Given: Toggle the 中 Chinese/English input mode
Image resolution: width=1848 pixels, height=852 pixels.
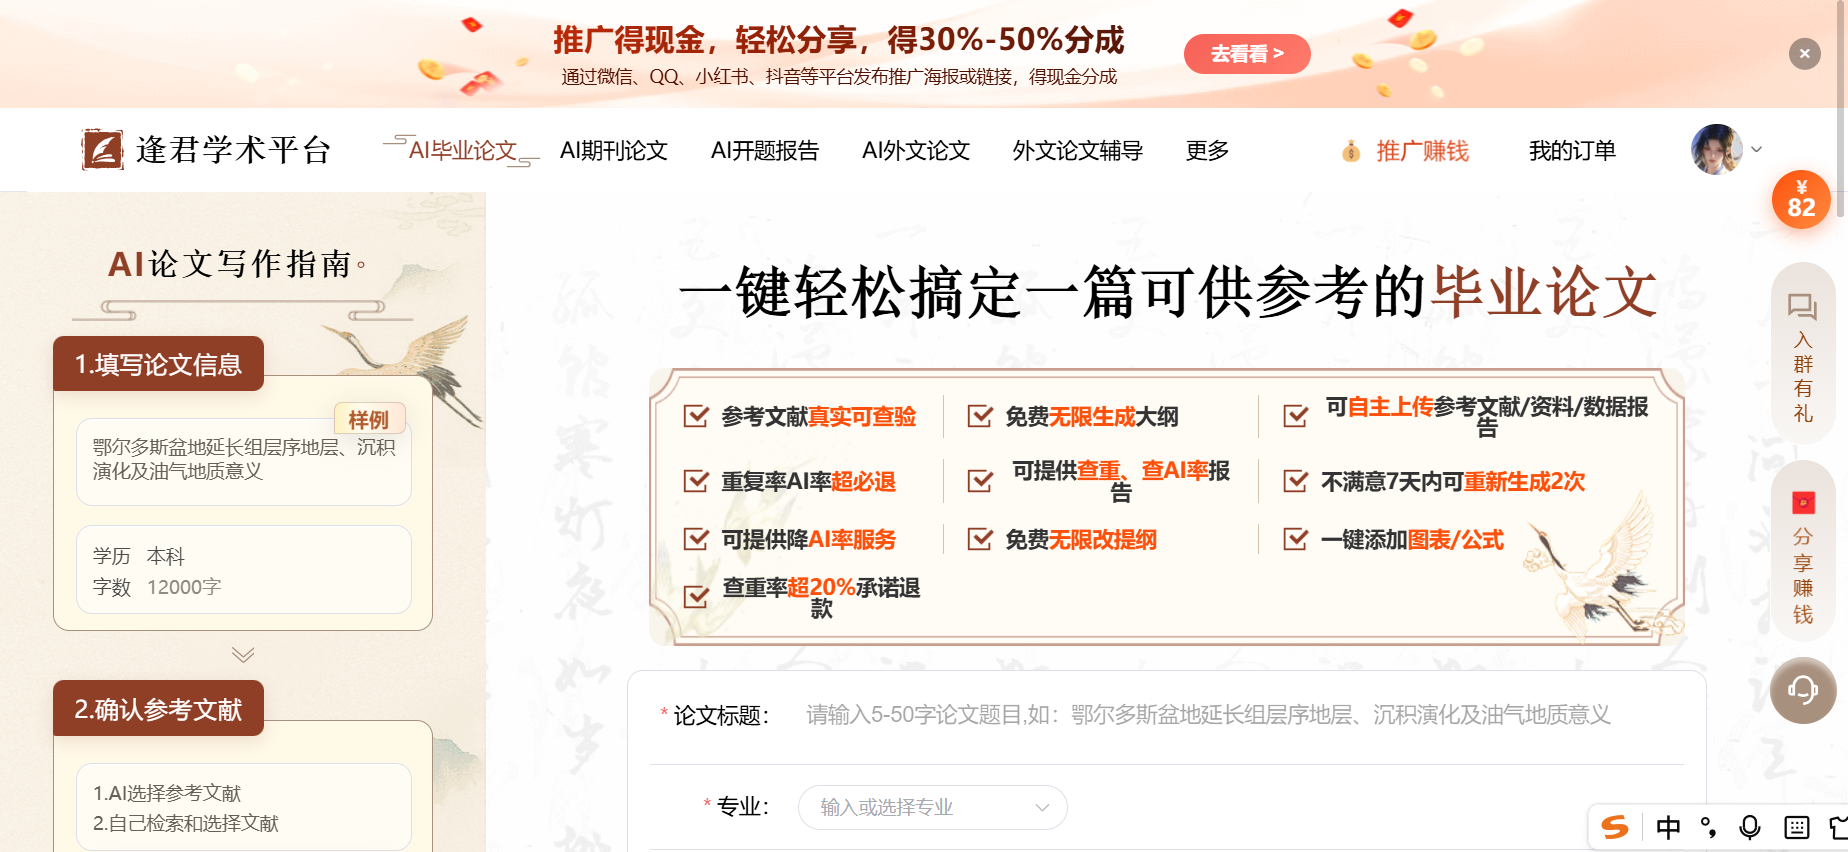Looking at the screenshot, I should (1668, 827).
